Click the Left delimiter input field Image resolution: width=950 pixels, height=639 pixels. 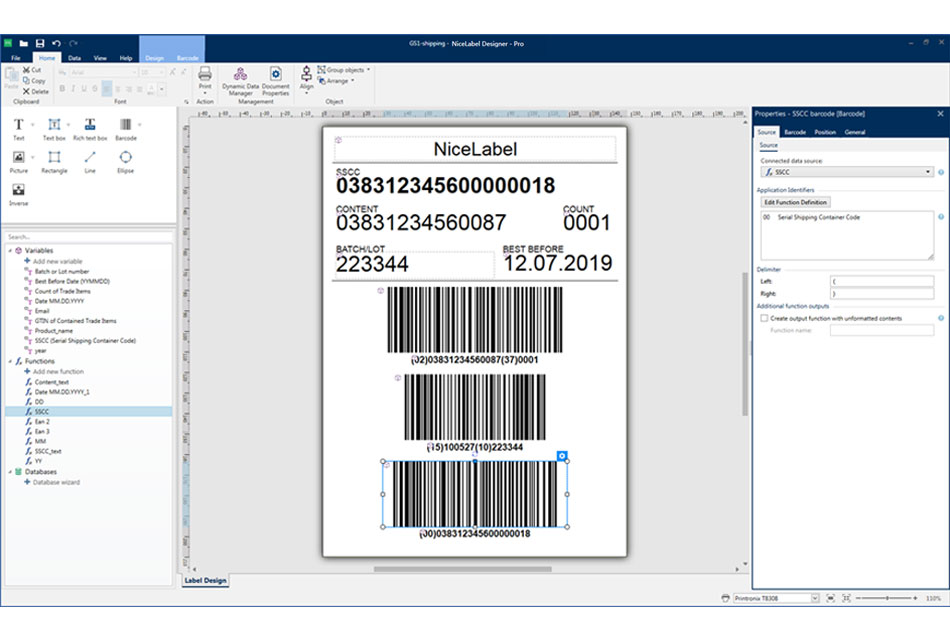click(x=882, y=281)
